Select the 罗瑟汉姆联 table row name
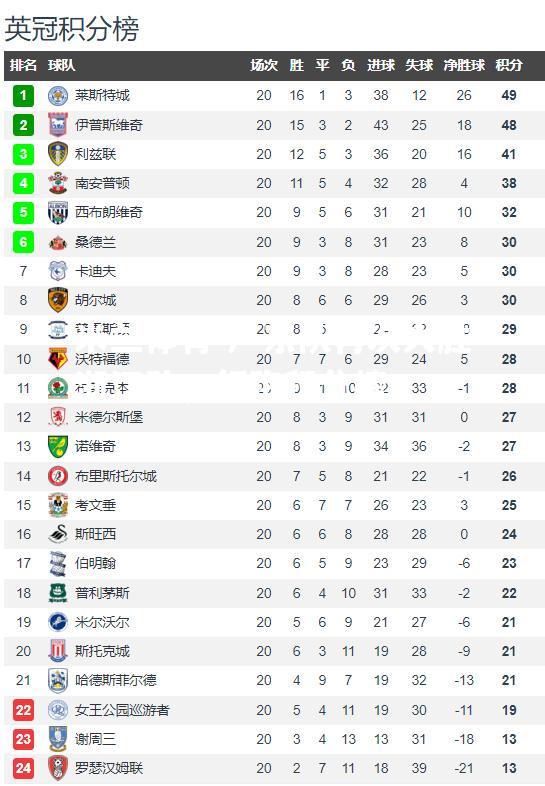The image size is (545, 786). pos(109,768)
